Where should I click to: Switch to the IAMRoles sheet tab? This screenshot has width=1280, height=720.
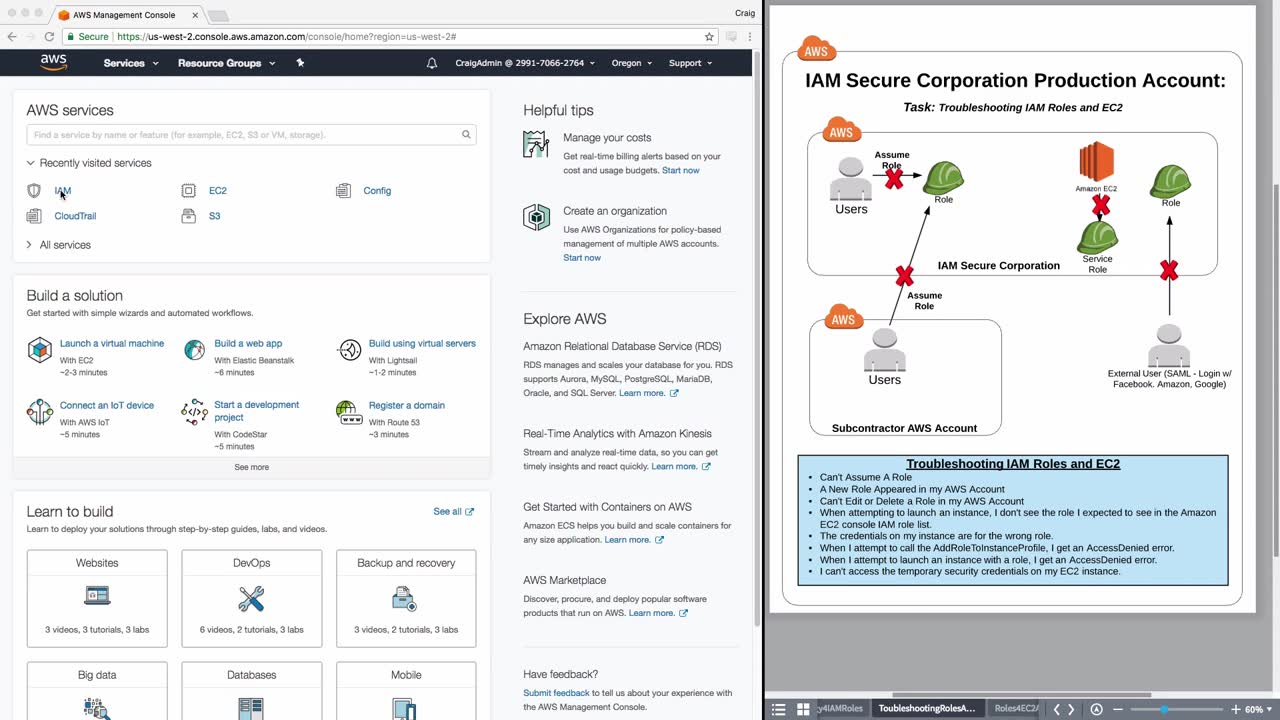click(x=841, y=709)
